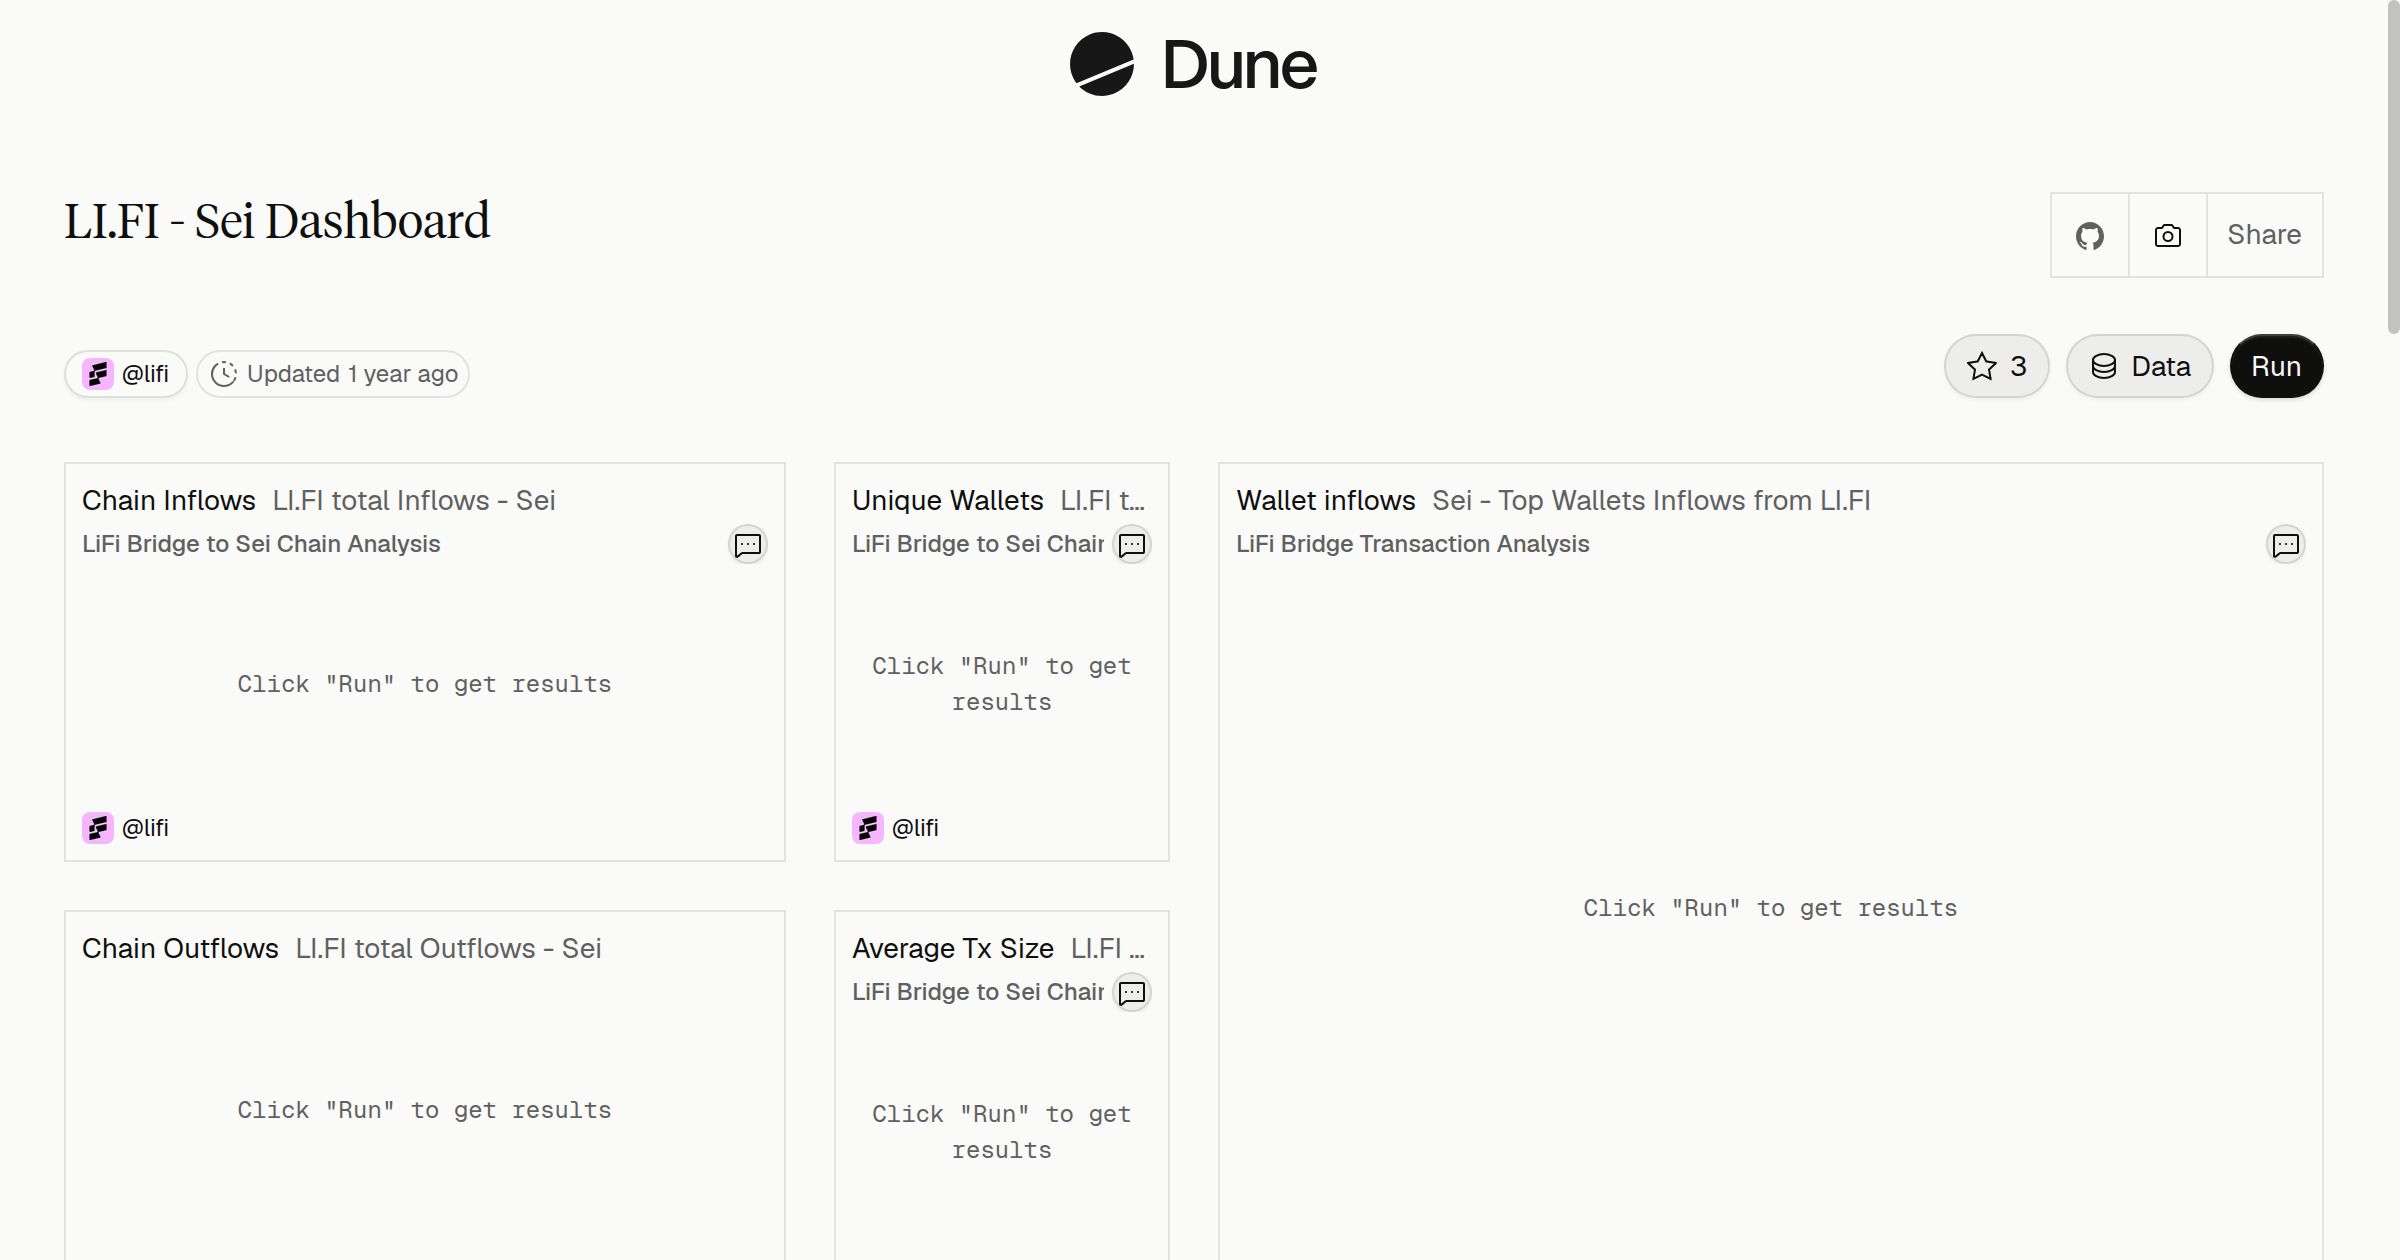Click the Updated 1 year ago badge

[x=333, y=374]
